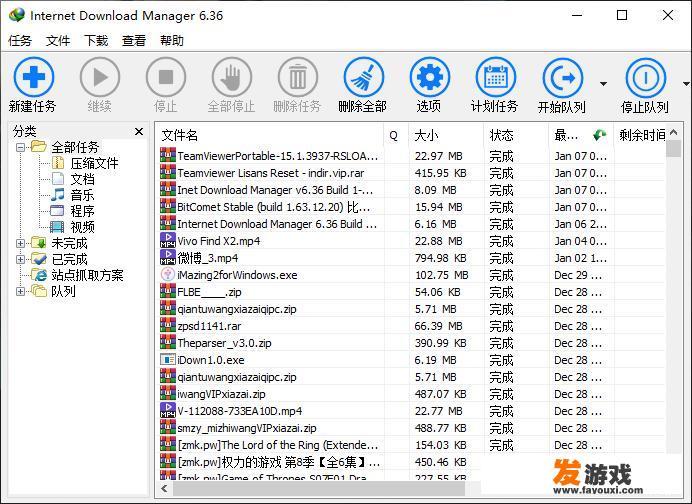692x504 pixels.
Task: Open the 下载 menu
Action: coord(96,41)
